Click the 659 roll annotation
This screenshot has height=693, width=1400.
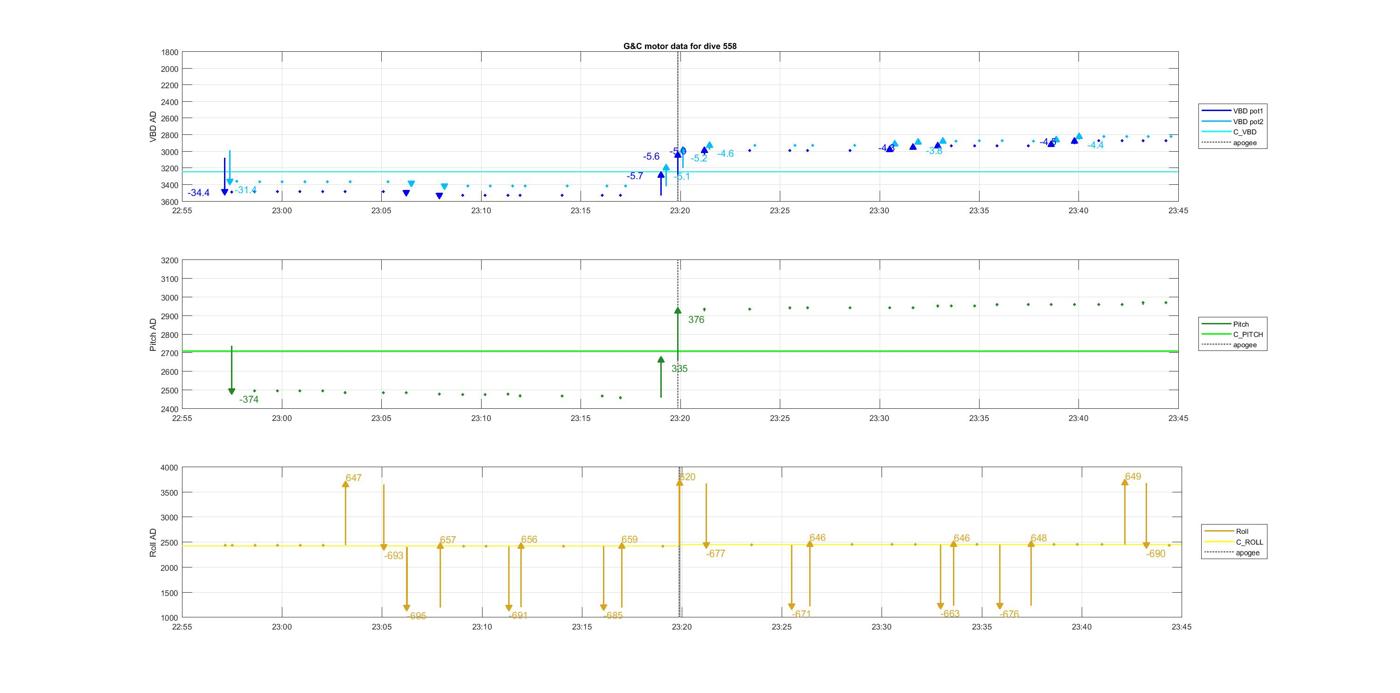coord(629,540)
